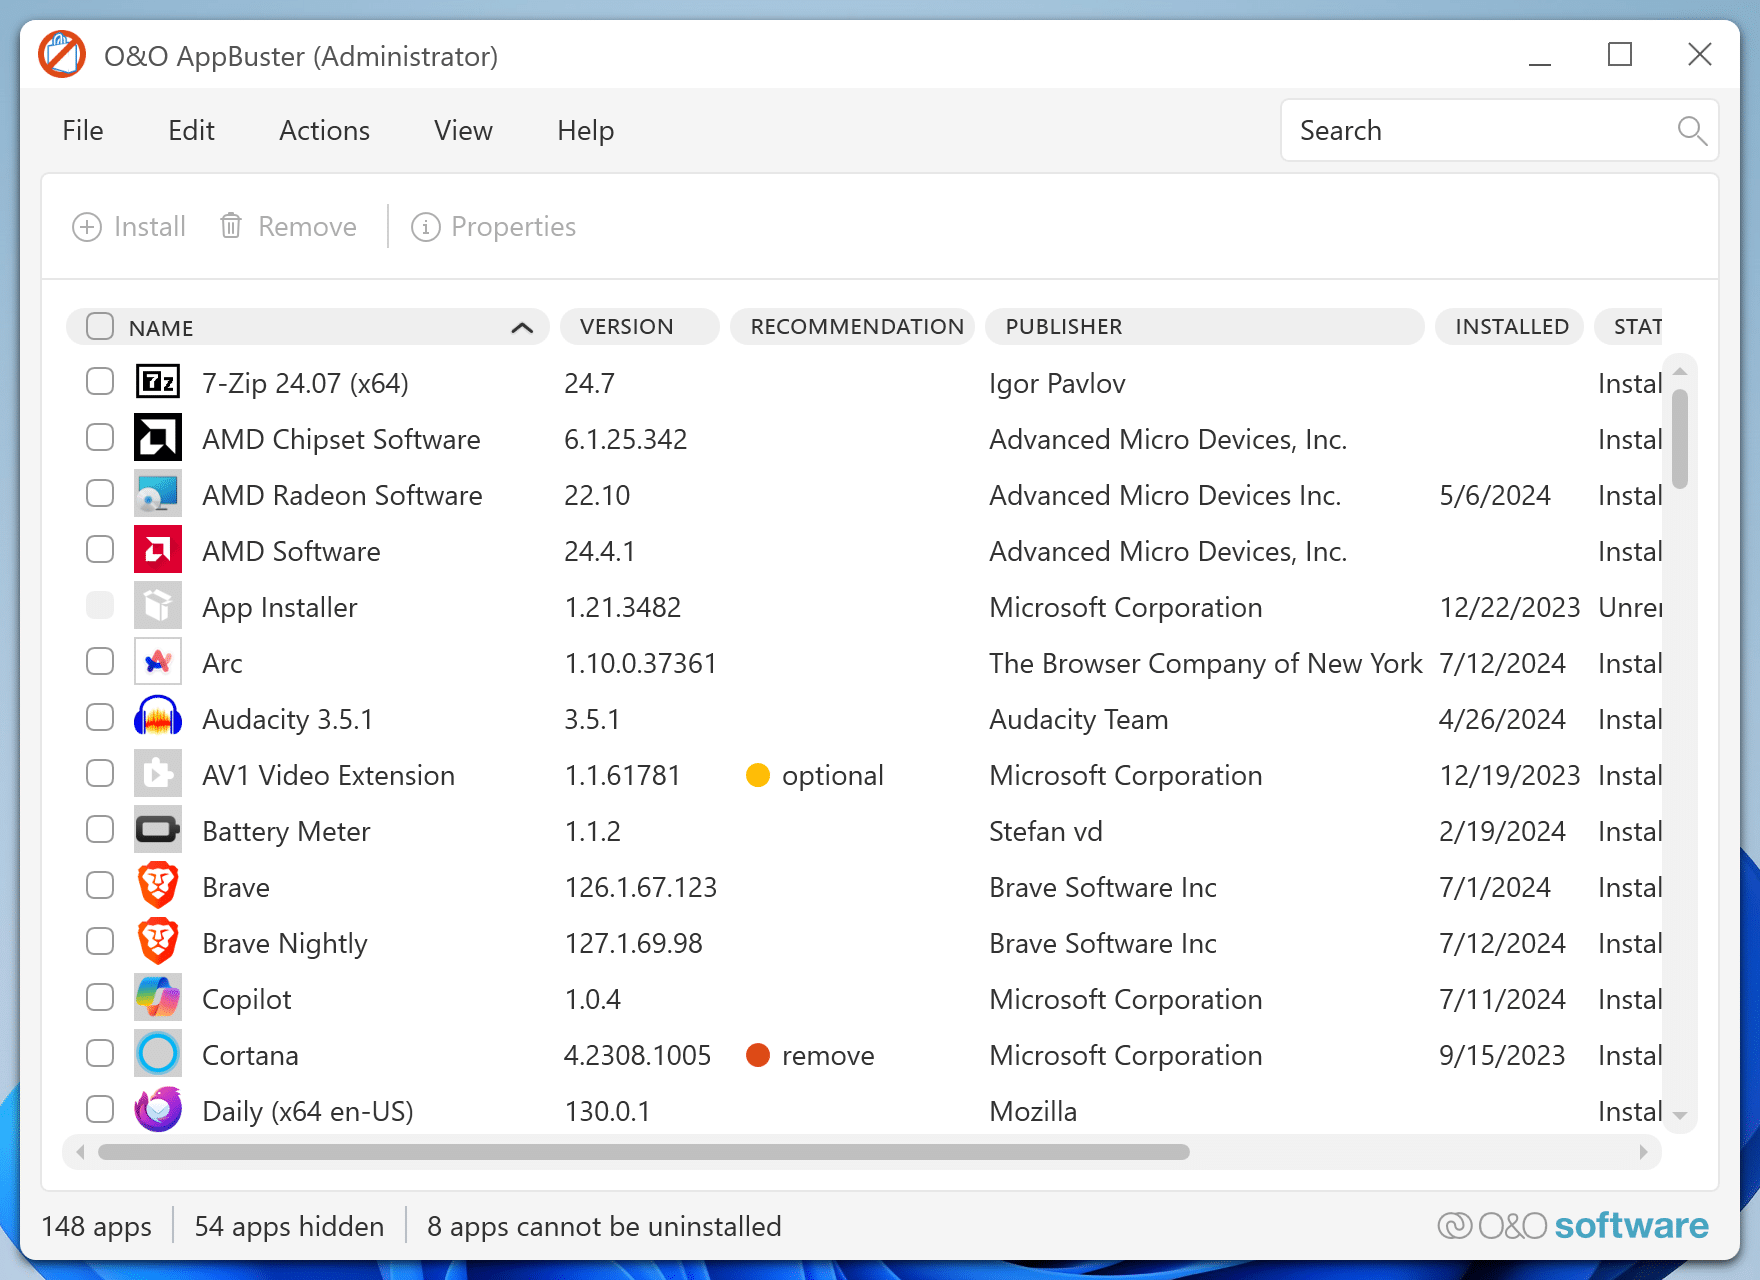1760x1280 pixels.
Task: Click inside the Search field
Action: [x=1450, y=130]
